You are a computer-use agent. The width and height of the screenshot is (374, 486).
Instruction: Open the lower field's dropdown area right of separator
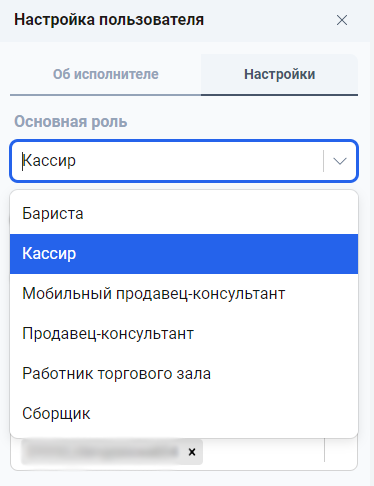click(x=341, y=451)
